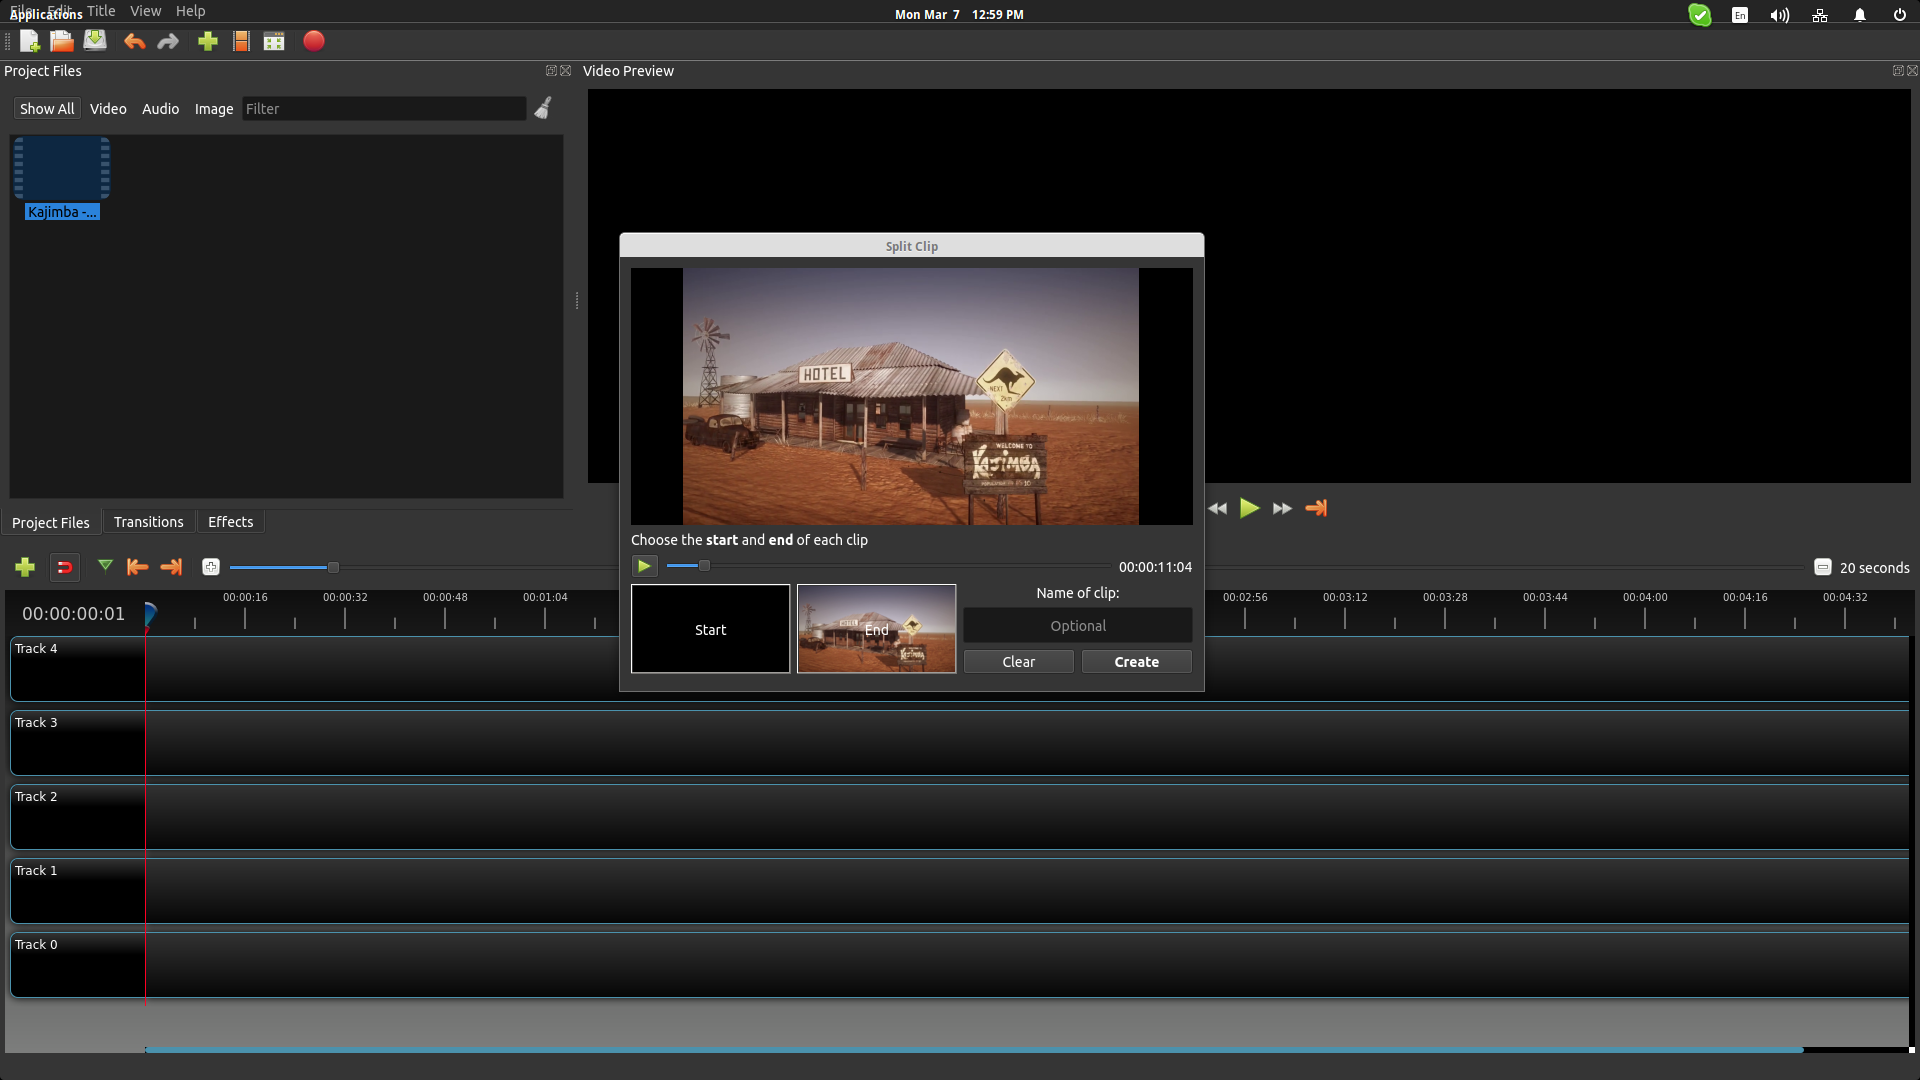Fast forward the video preview
Viewport: 1920px width, 1080px height.
[1282, 508]
